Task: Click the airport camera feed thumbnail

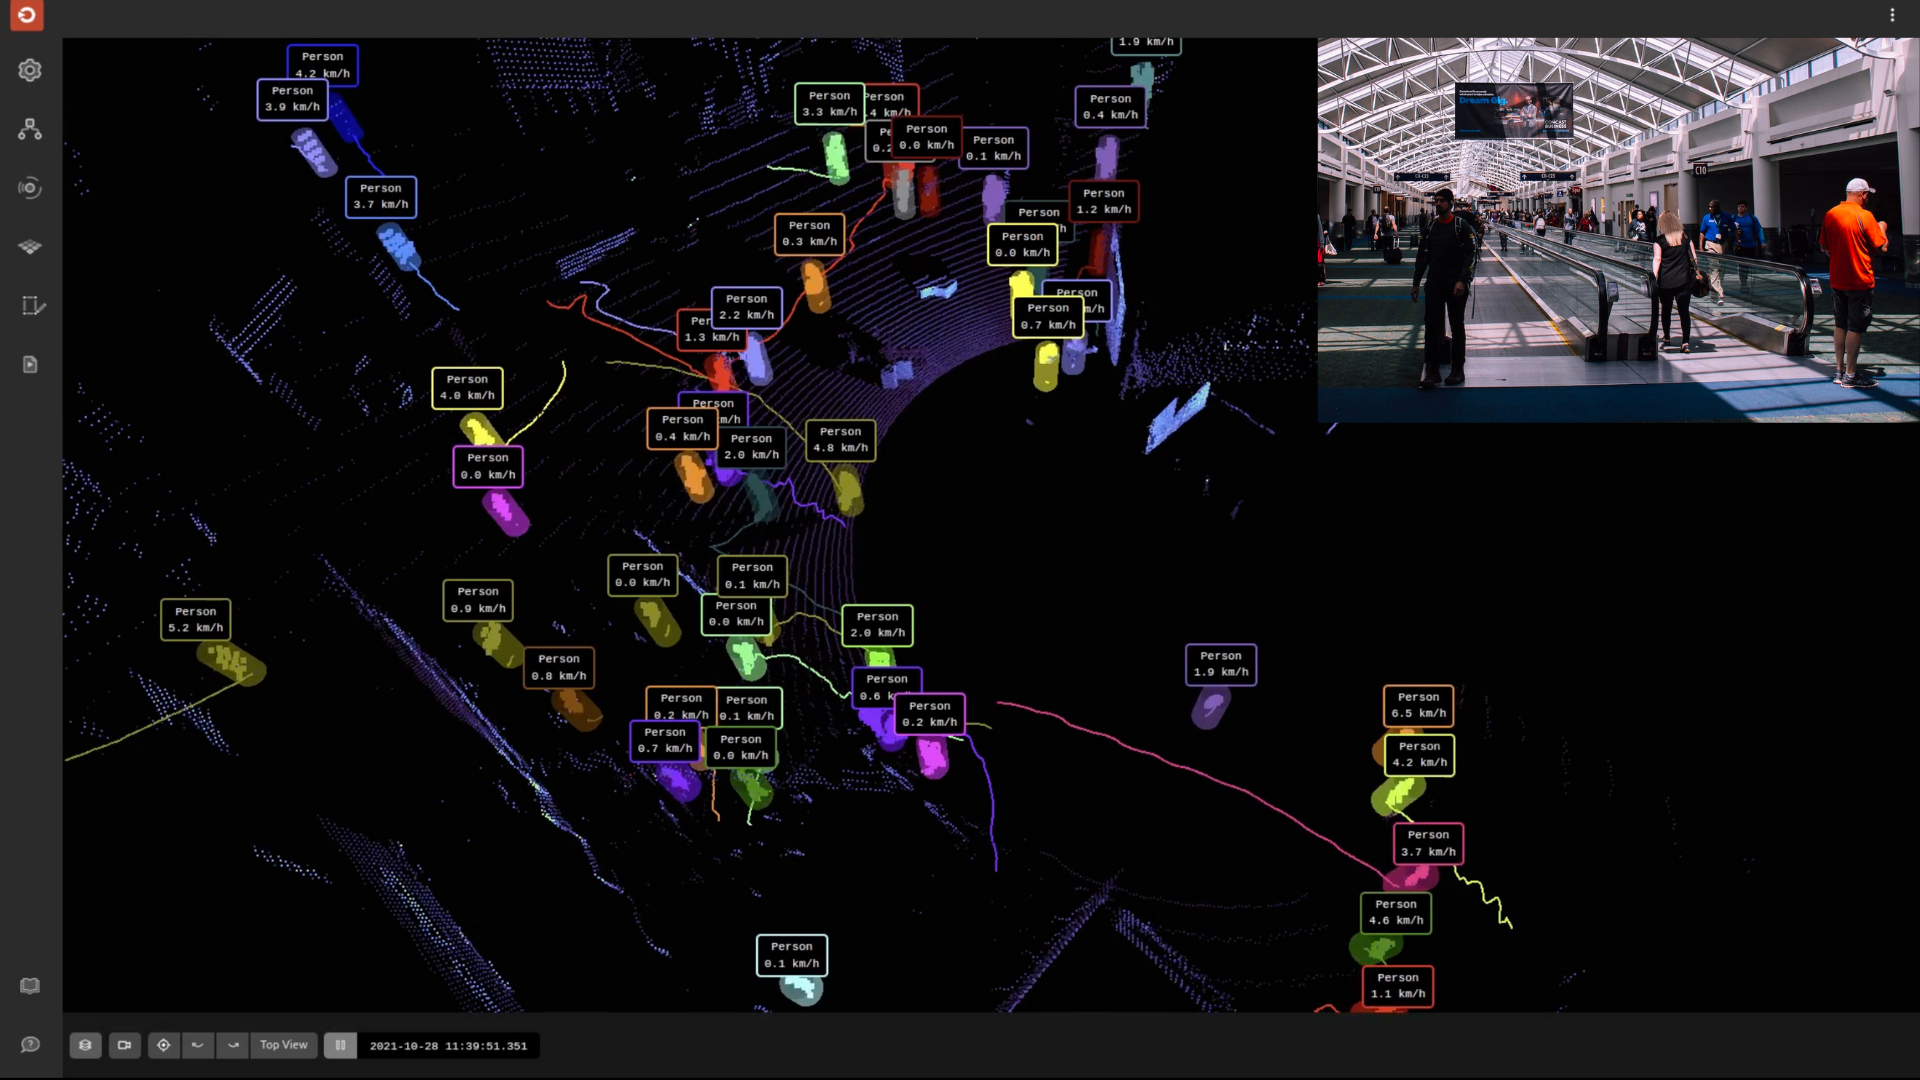Action: coord(1617,230)
